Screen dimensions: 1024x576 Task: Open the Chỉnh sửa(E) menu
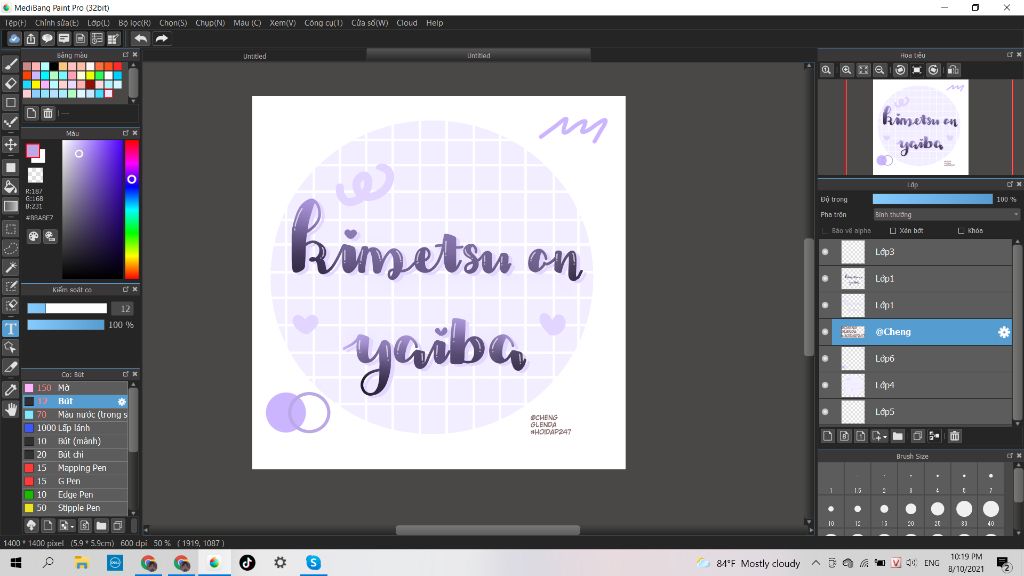[57, 23]
